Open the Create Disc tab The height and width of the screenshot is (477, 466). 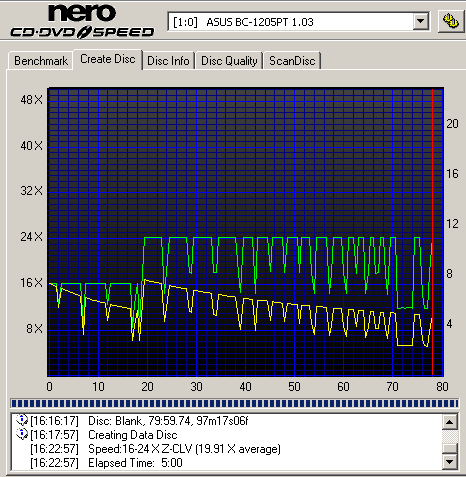[108, 59]
